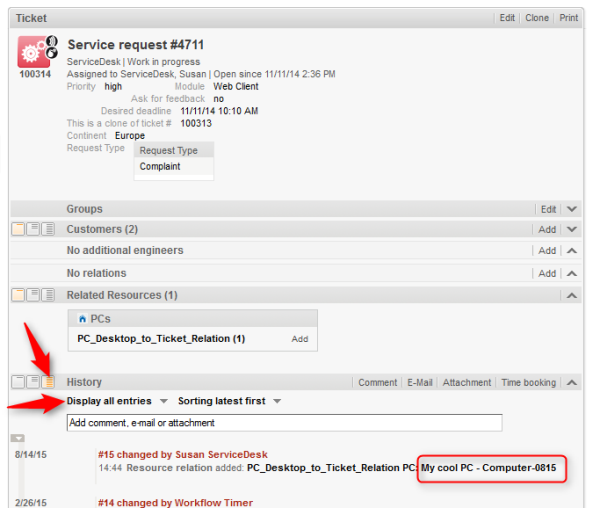Click the Web Client module value
Viewport: 600px width, 508px height.
[x=236, y=86]
